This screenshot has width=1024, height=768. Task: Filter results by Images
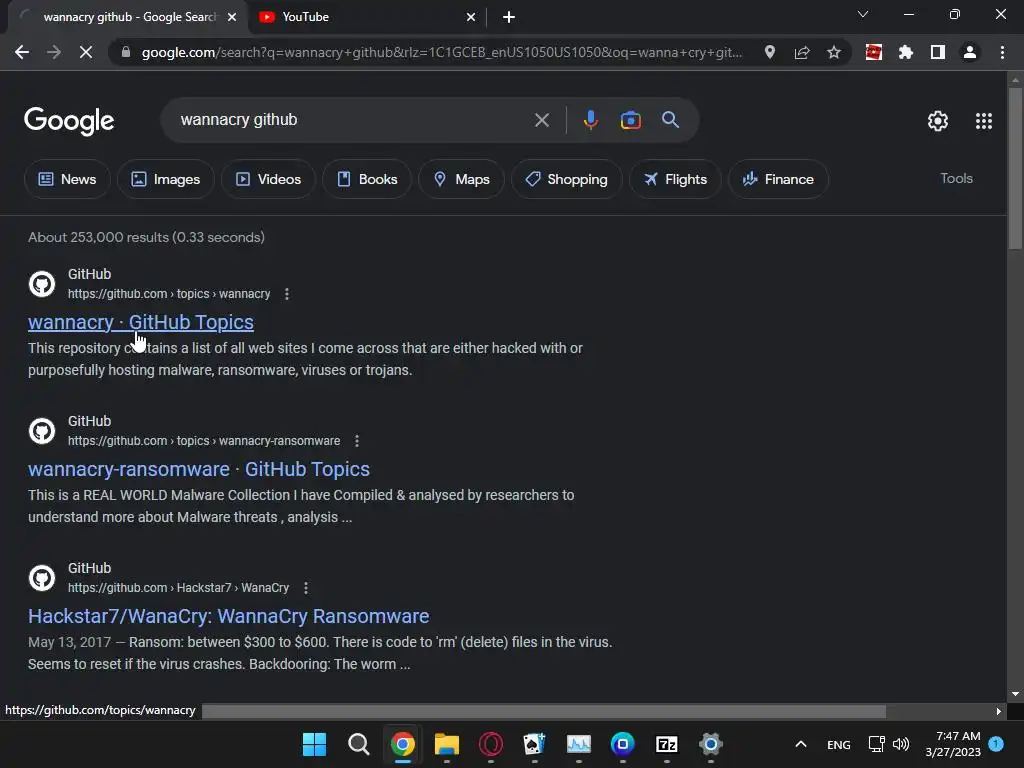pyautogui.click(x=166, y=179)
